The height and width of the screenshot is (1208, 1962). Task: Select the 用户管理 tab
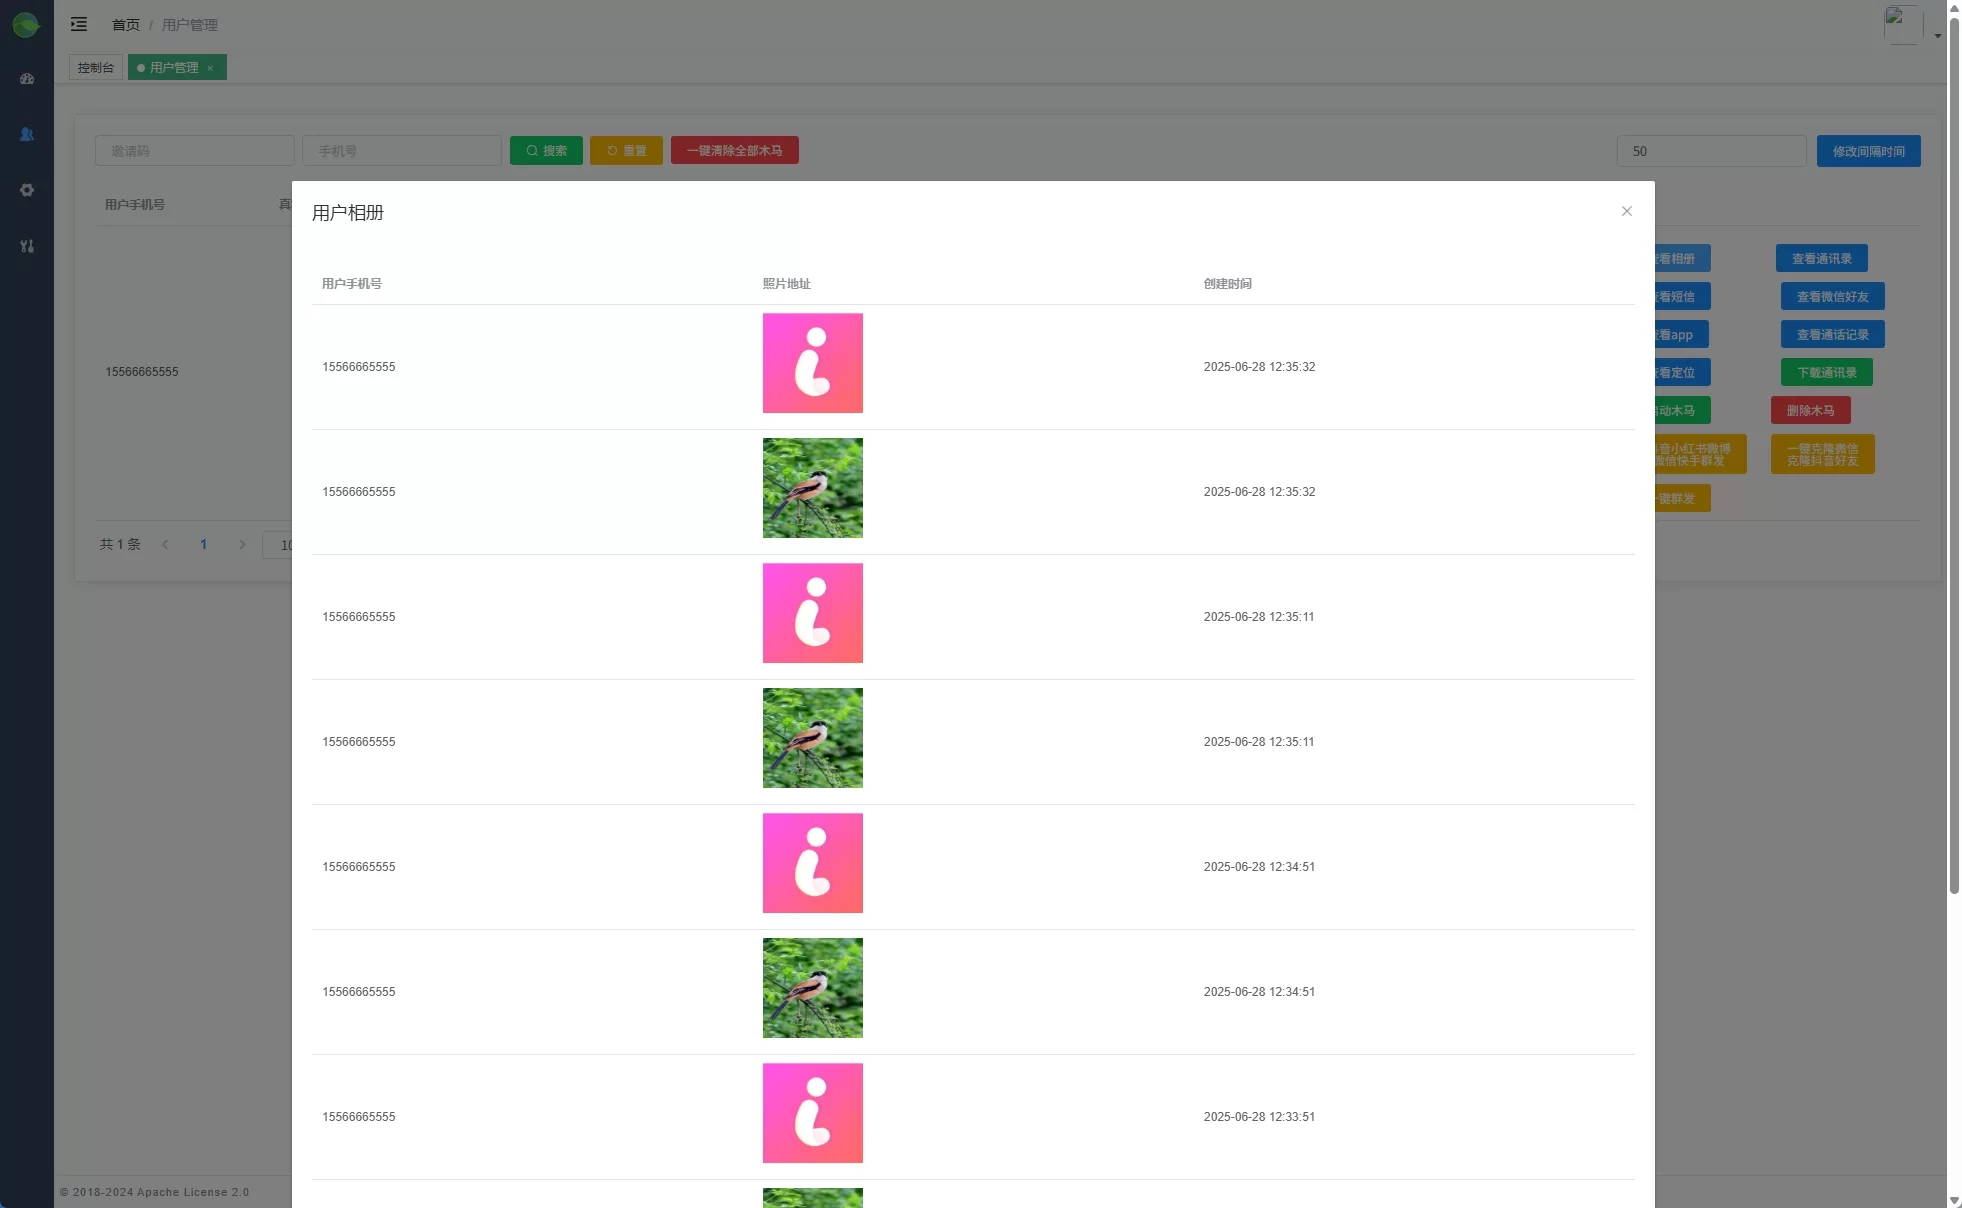click(x=173, y=68)
